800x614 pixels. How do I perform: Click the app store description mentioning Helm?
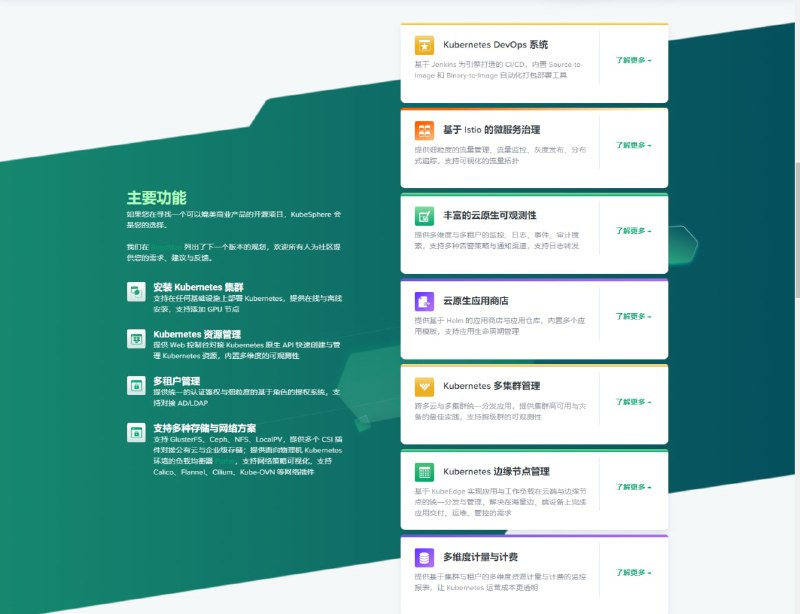coord(499,326)
